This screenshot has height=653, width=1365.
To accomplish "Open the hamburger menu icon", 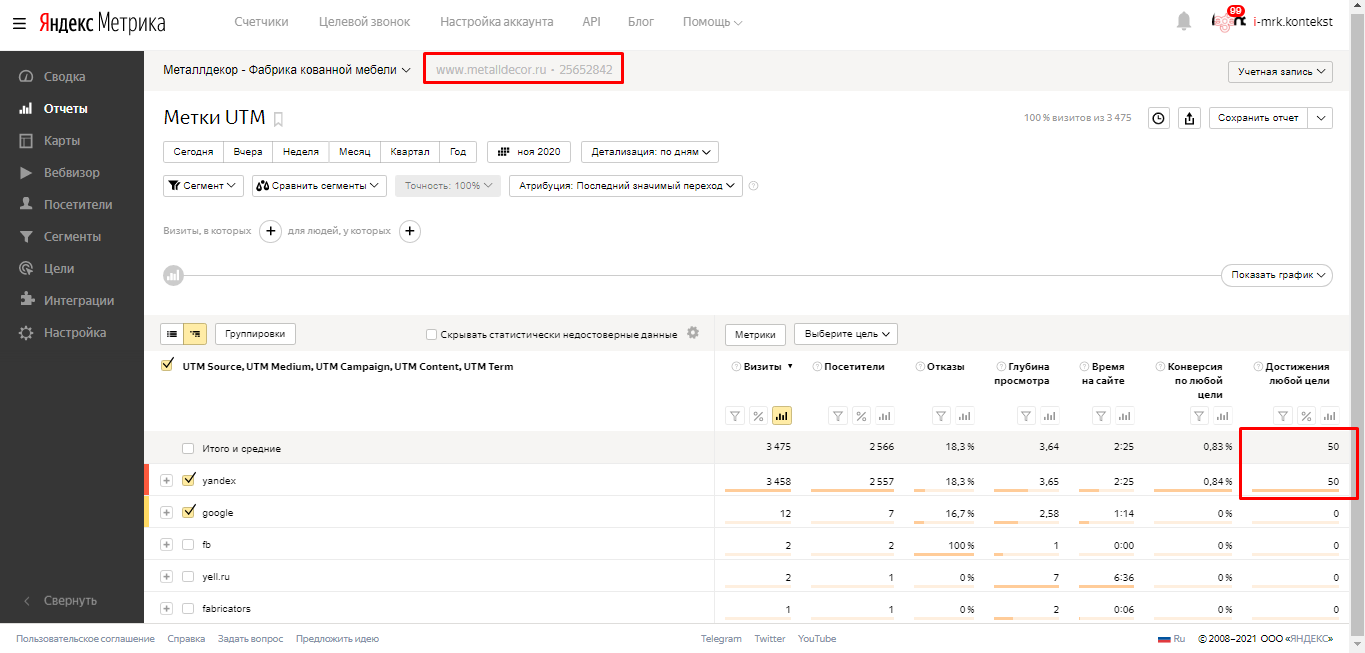I will [19, 23].
